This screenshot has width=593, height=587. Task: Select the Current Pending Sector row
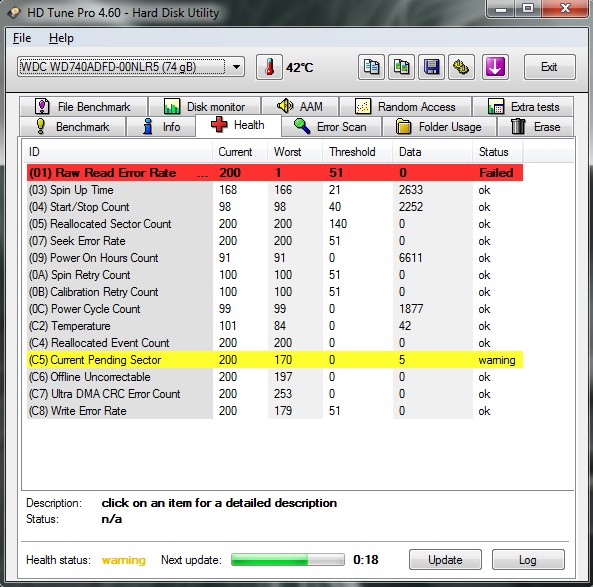[275, 360]
